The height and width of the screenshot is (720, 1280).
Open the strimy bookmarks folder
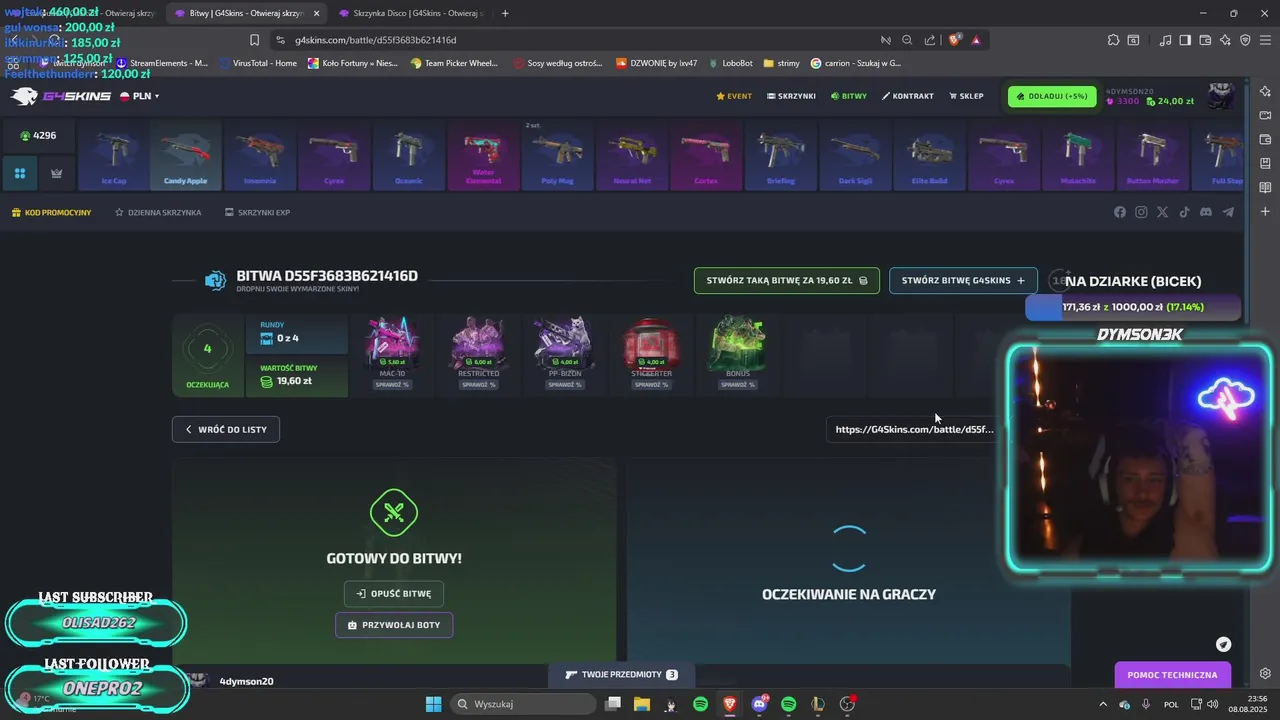click(x=782, y=63)
